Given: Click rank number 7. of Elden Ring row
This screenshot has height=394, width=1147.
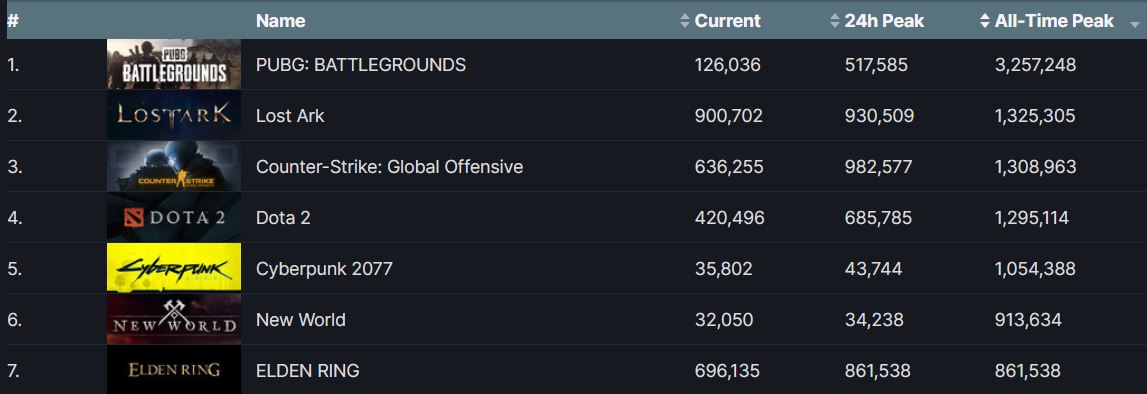Looking at the screenshot, I should [x=13, y=371].
